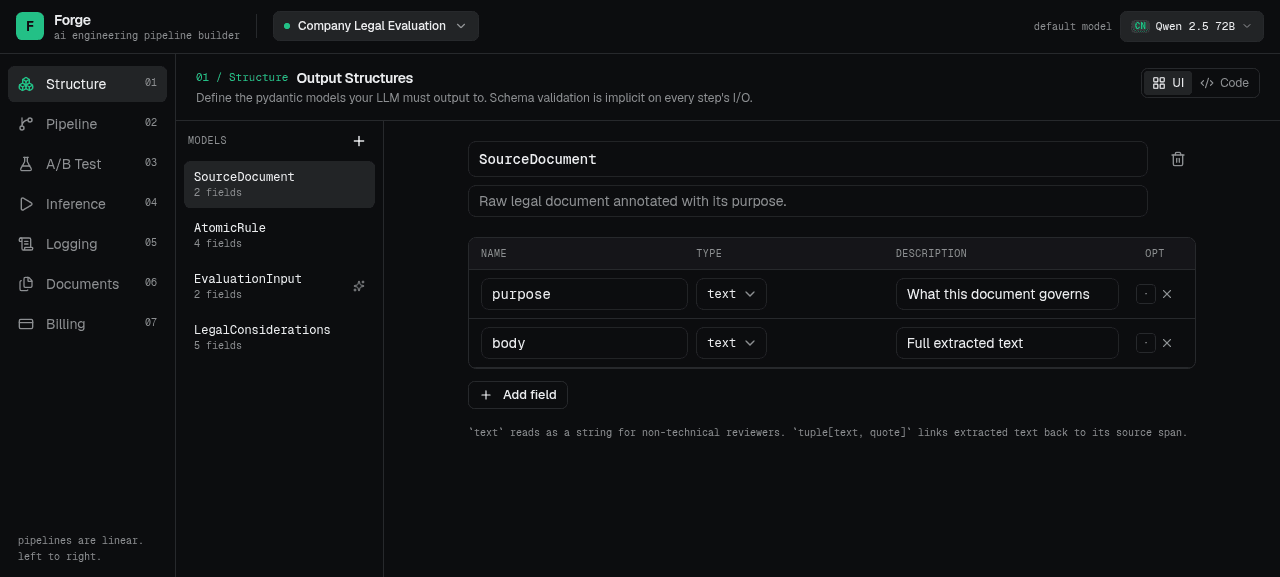Click the DESCRIPTION column header

931,254
